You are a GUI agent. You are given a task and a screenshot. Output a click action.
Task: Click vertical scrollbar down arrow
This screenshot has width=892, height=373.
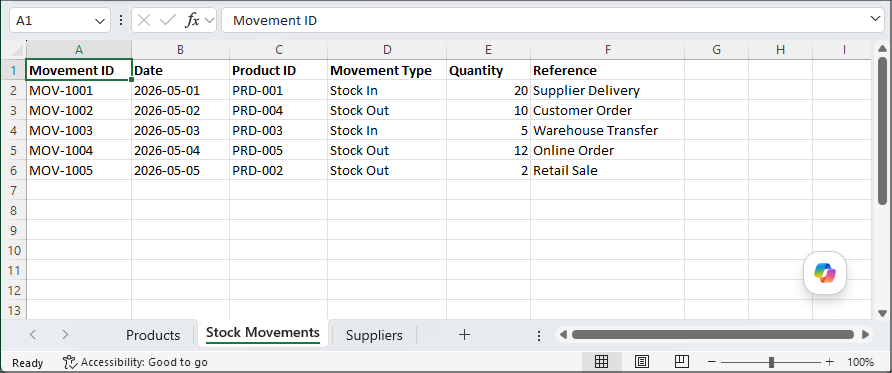(882, 313)
